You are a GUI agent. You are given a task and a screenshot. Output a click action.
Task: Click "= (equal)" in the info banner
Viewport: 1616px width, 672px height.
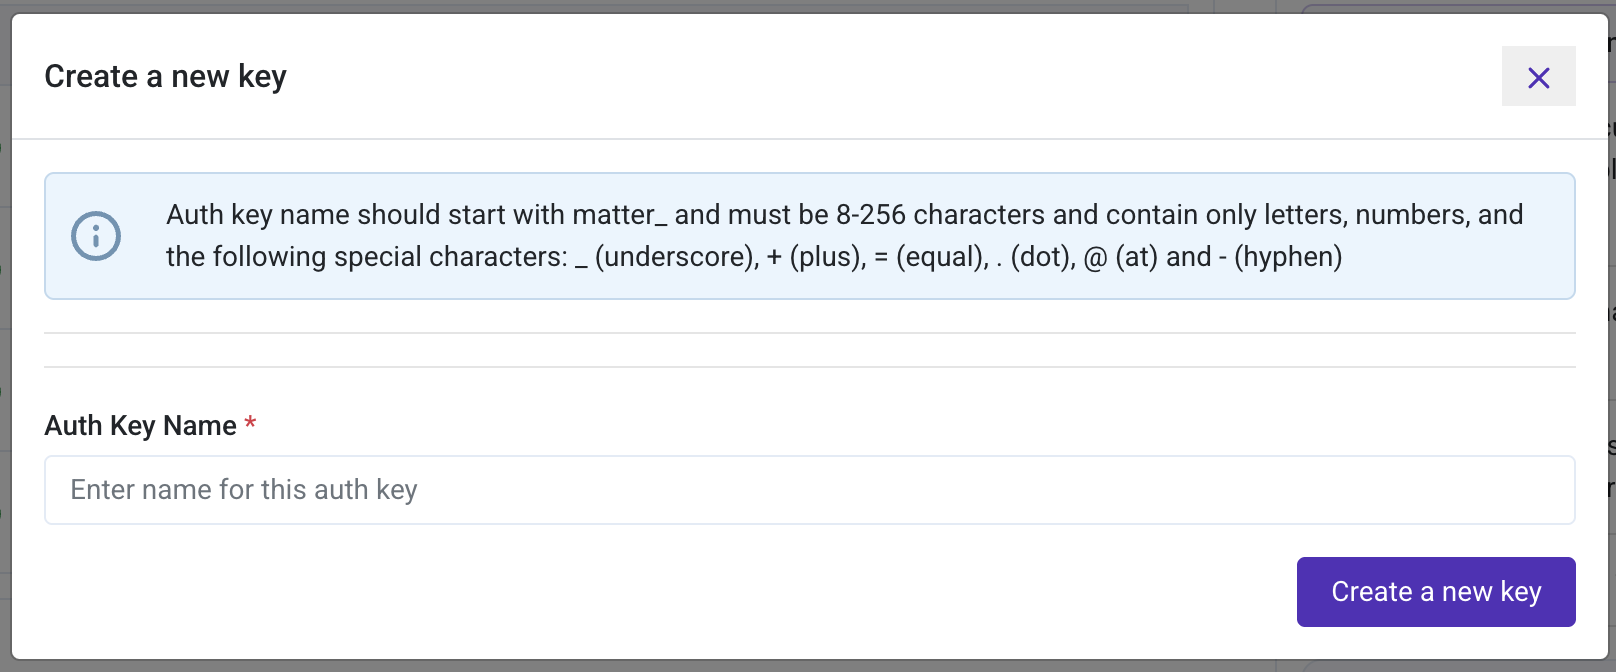click(929, 257)
